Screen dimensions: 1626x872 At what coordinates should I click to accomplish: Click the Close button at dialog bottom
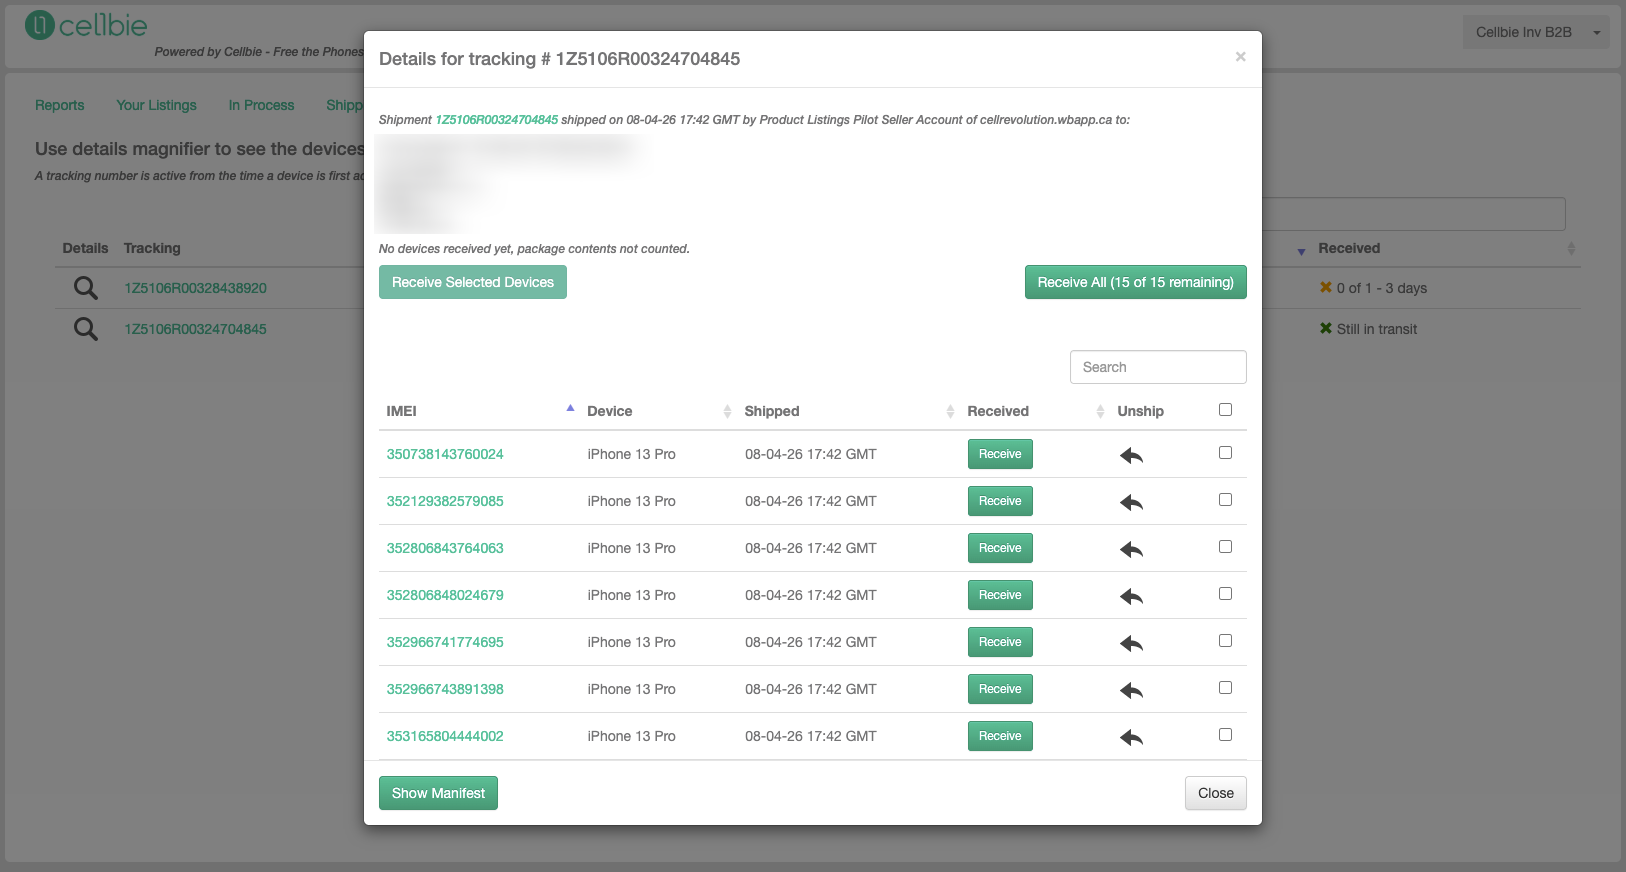click(x=1216, y=793)
